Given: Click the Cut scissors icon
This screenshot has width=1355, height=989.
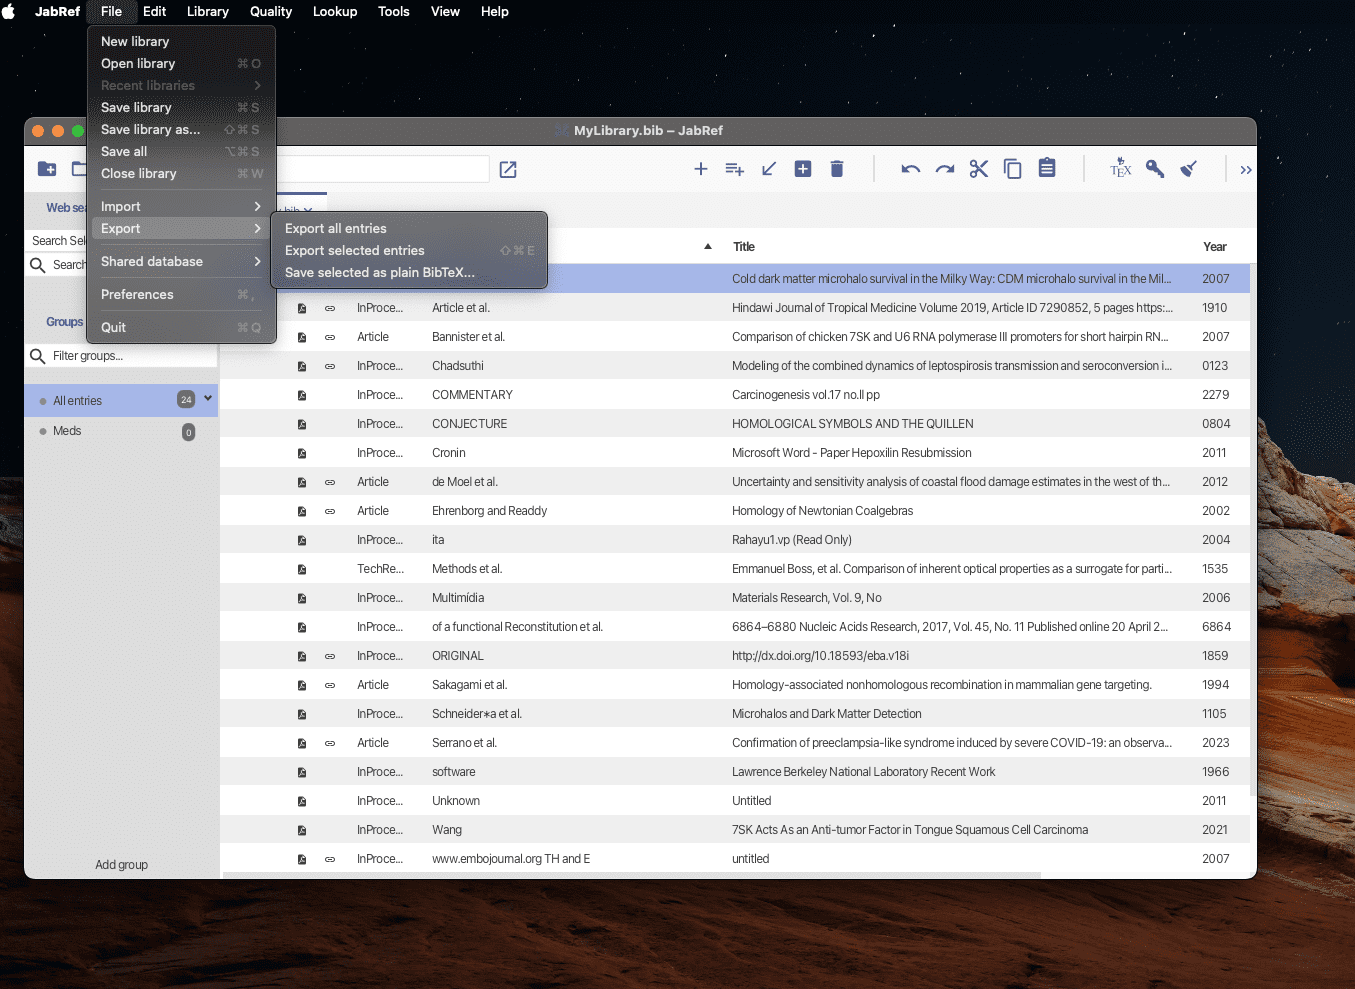Looking at the screenshot, I should pos(979,169).
